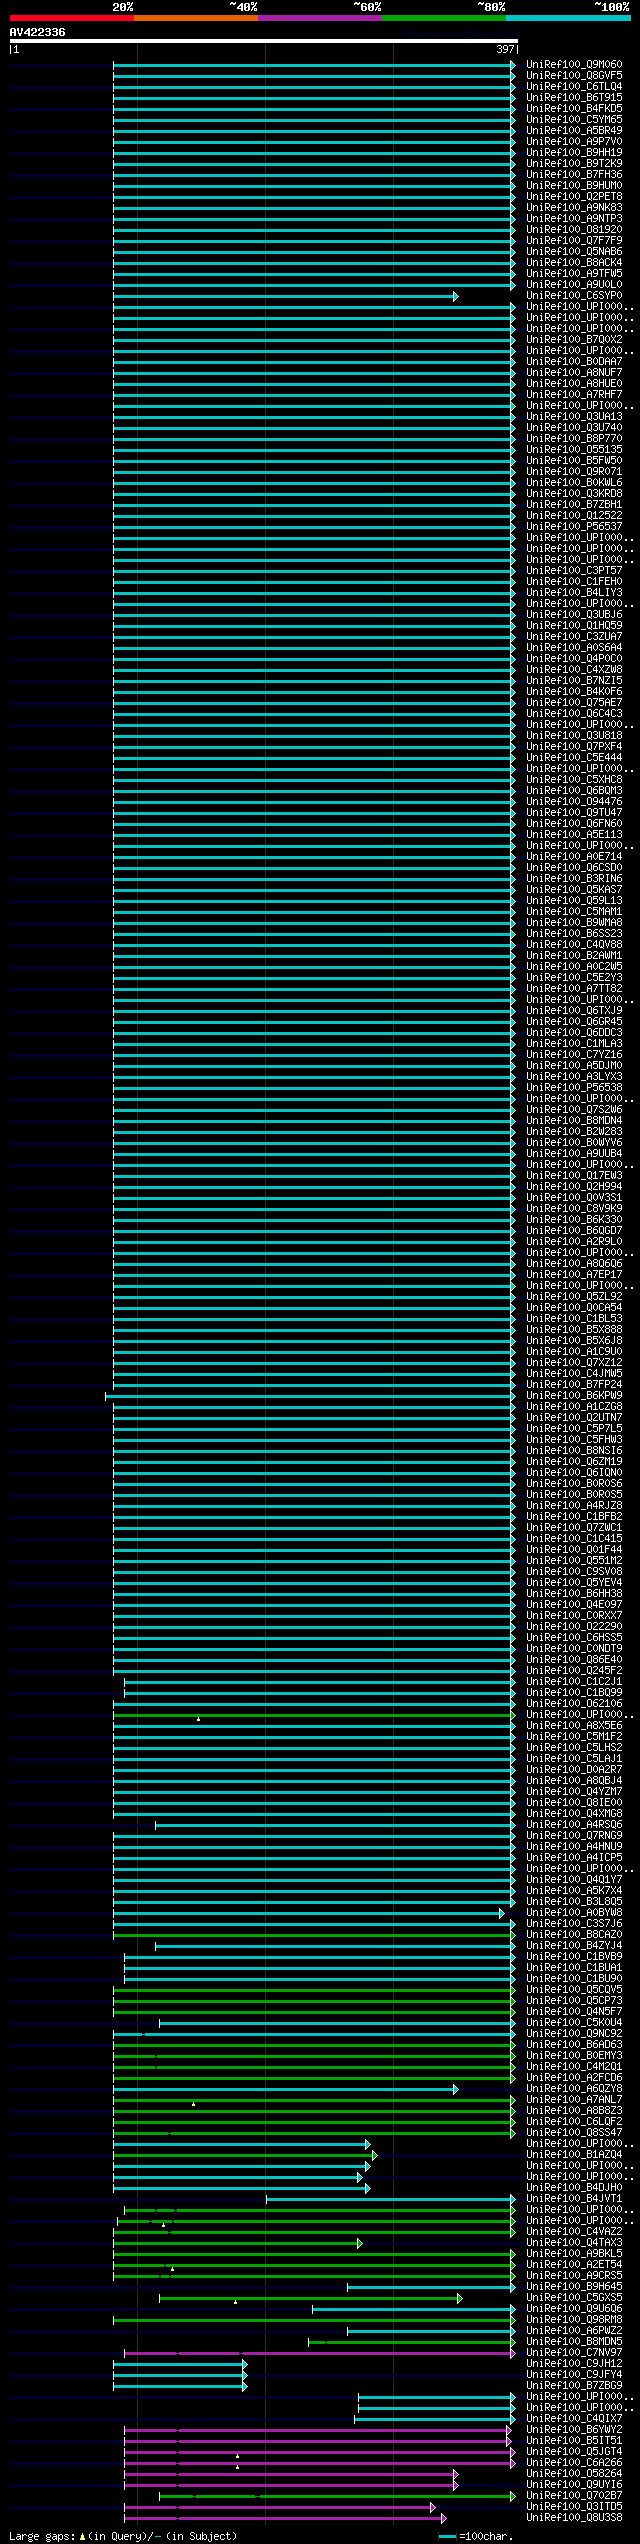Select the UniRef100_Q1HQ59 label
This screenshot has width=640, height=2544.
574,626
